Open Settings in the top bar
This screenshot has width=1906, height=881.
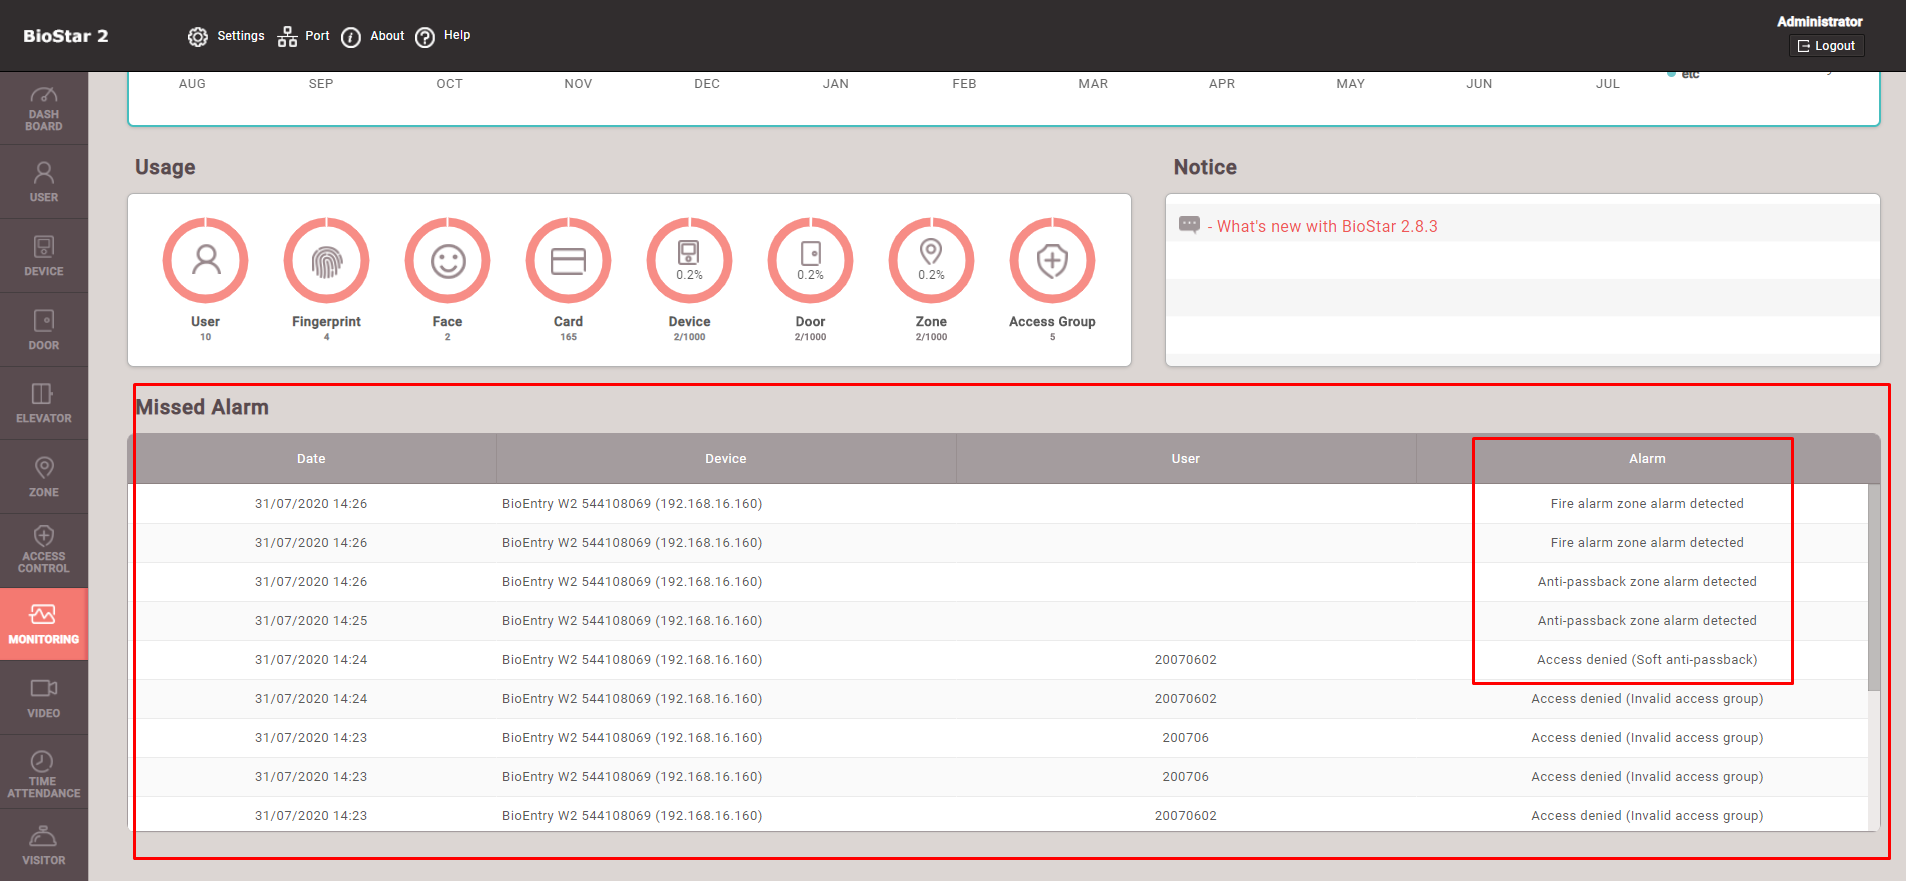point(226,36)
